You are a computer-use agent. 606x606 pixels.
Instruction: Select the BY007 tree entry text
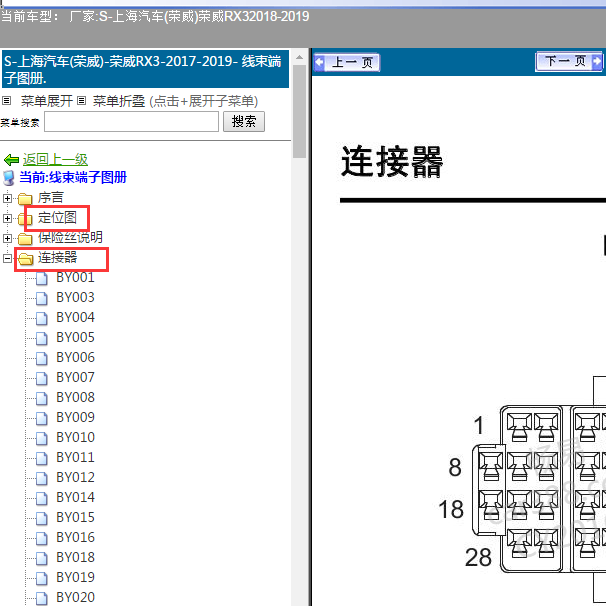click(75, 377)
